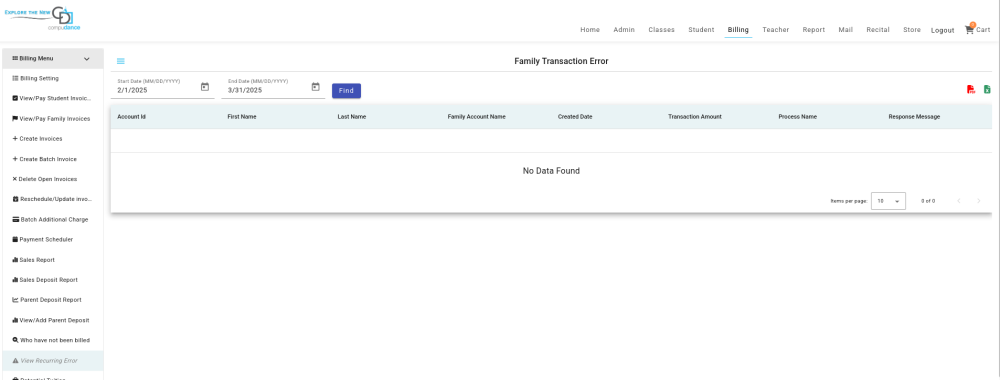Click the Last Name column header
The image size is (1000, 380).
(x=352, y=117)
